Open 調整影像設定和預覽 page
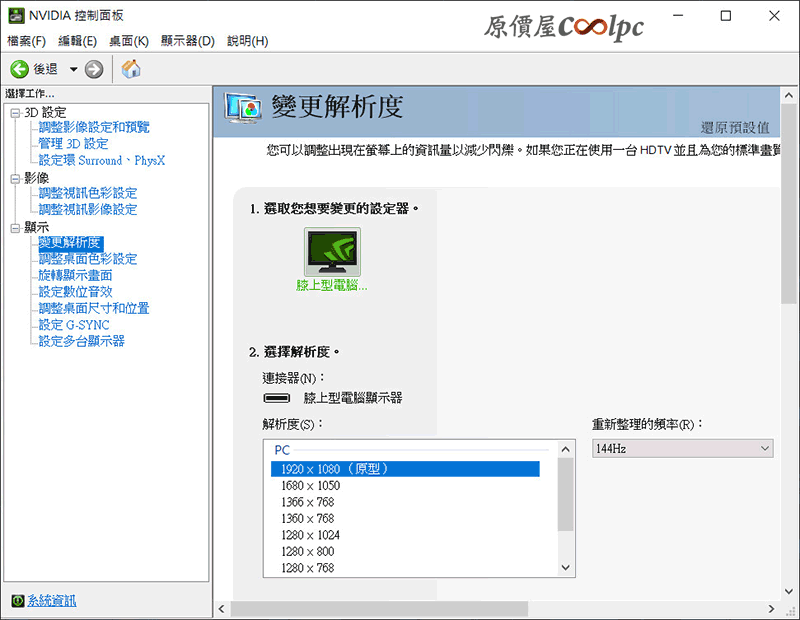The height and width of the screenshot is (620, 800). (x=94, y=127)
